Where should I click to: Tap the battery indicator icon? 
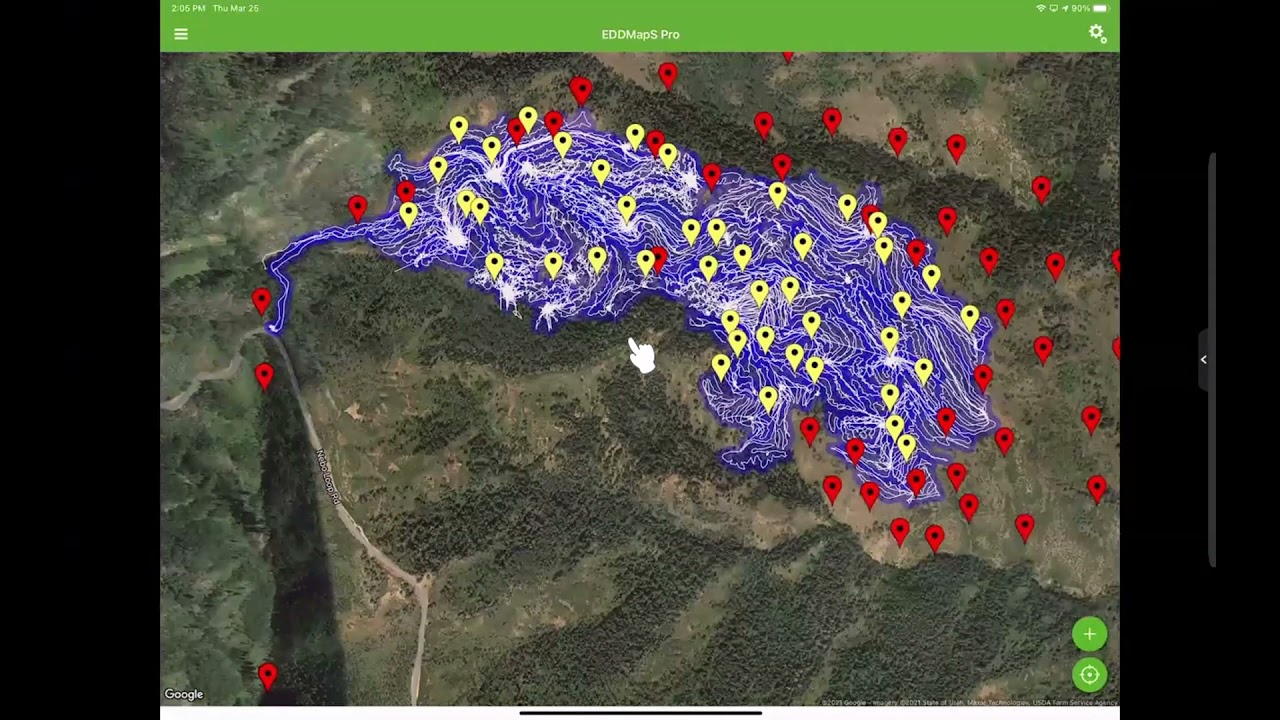(1103, 8)
